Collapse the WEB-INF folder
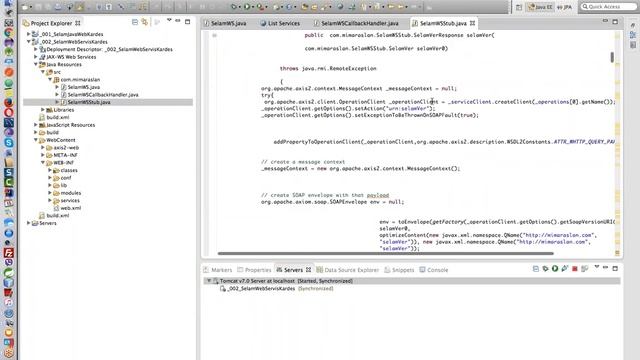Screen dimensions: 640x360 42,162
